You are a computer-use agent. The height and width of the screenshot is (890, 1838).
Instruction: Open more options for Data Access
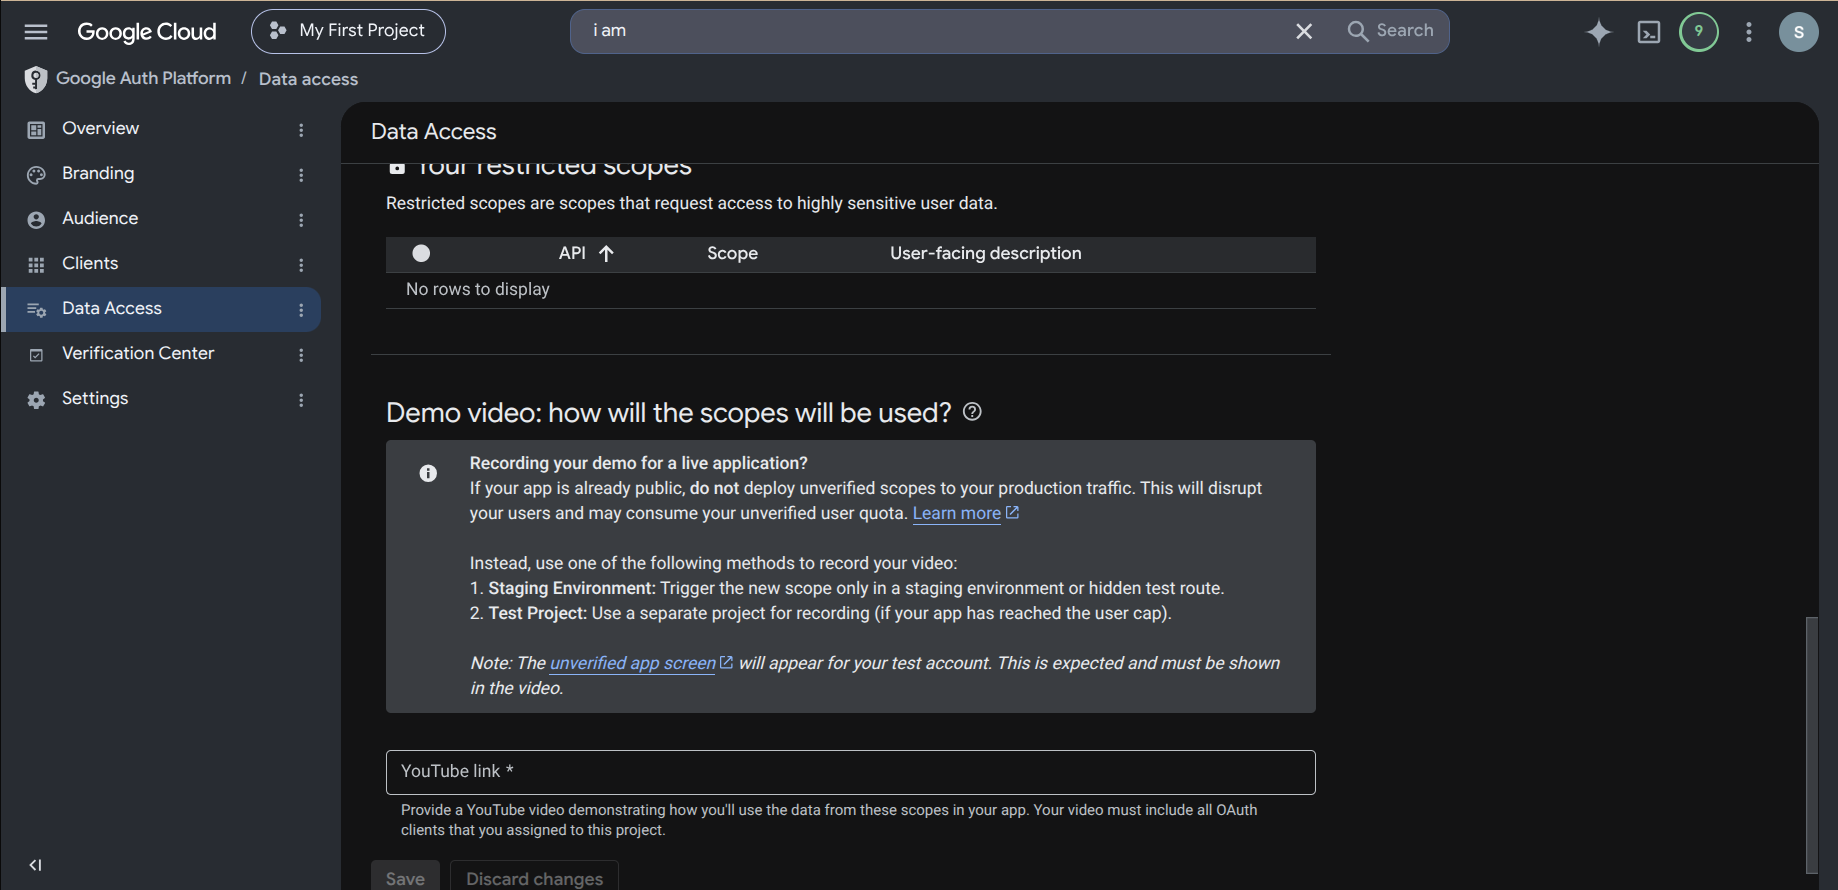click(301, 310)
